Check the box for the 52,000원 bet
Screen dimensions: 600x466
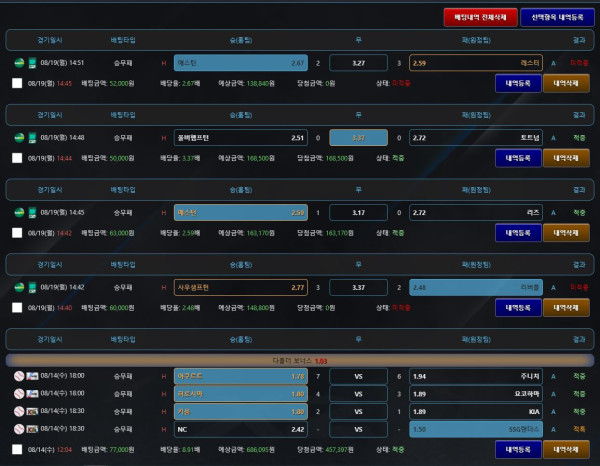point(17,83)
